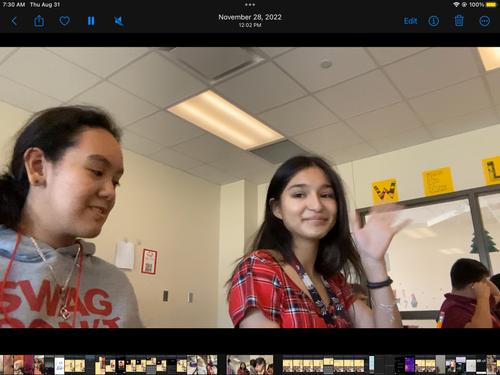Pause the video playback
This screenshot has height=375, width=500.
pyautogui.click(x=91, y=21)
